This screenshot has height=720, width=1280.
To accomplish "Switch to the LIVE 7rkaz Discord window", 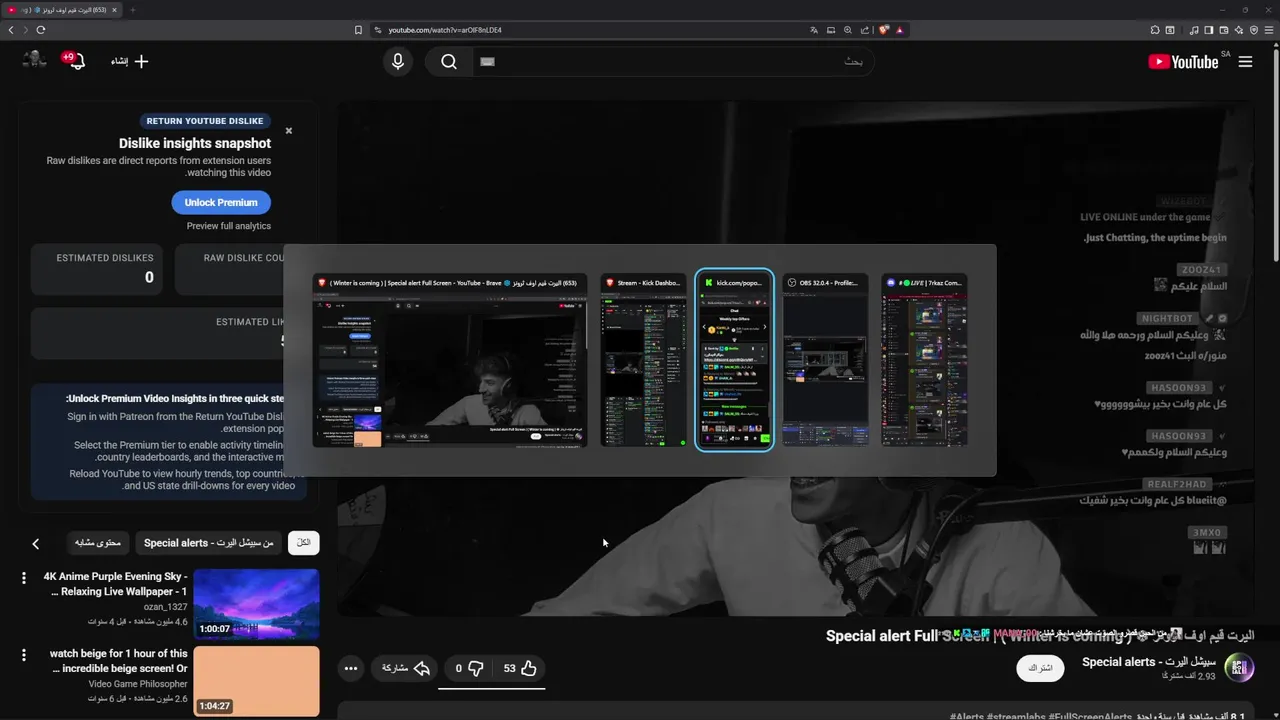I will pyautogui.click(x=924, y=360).
